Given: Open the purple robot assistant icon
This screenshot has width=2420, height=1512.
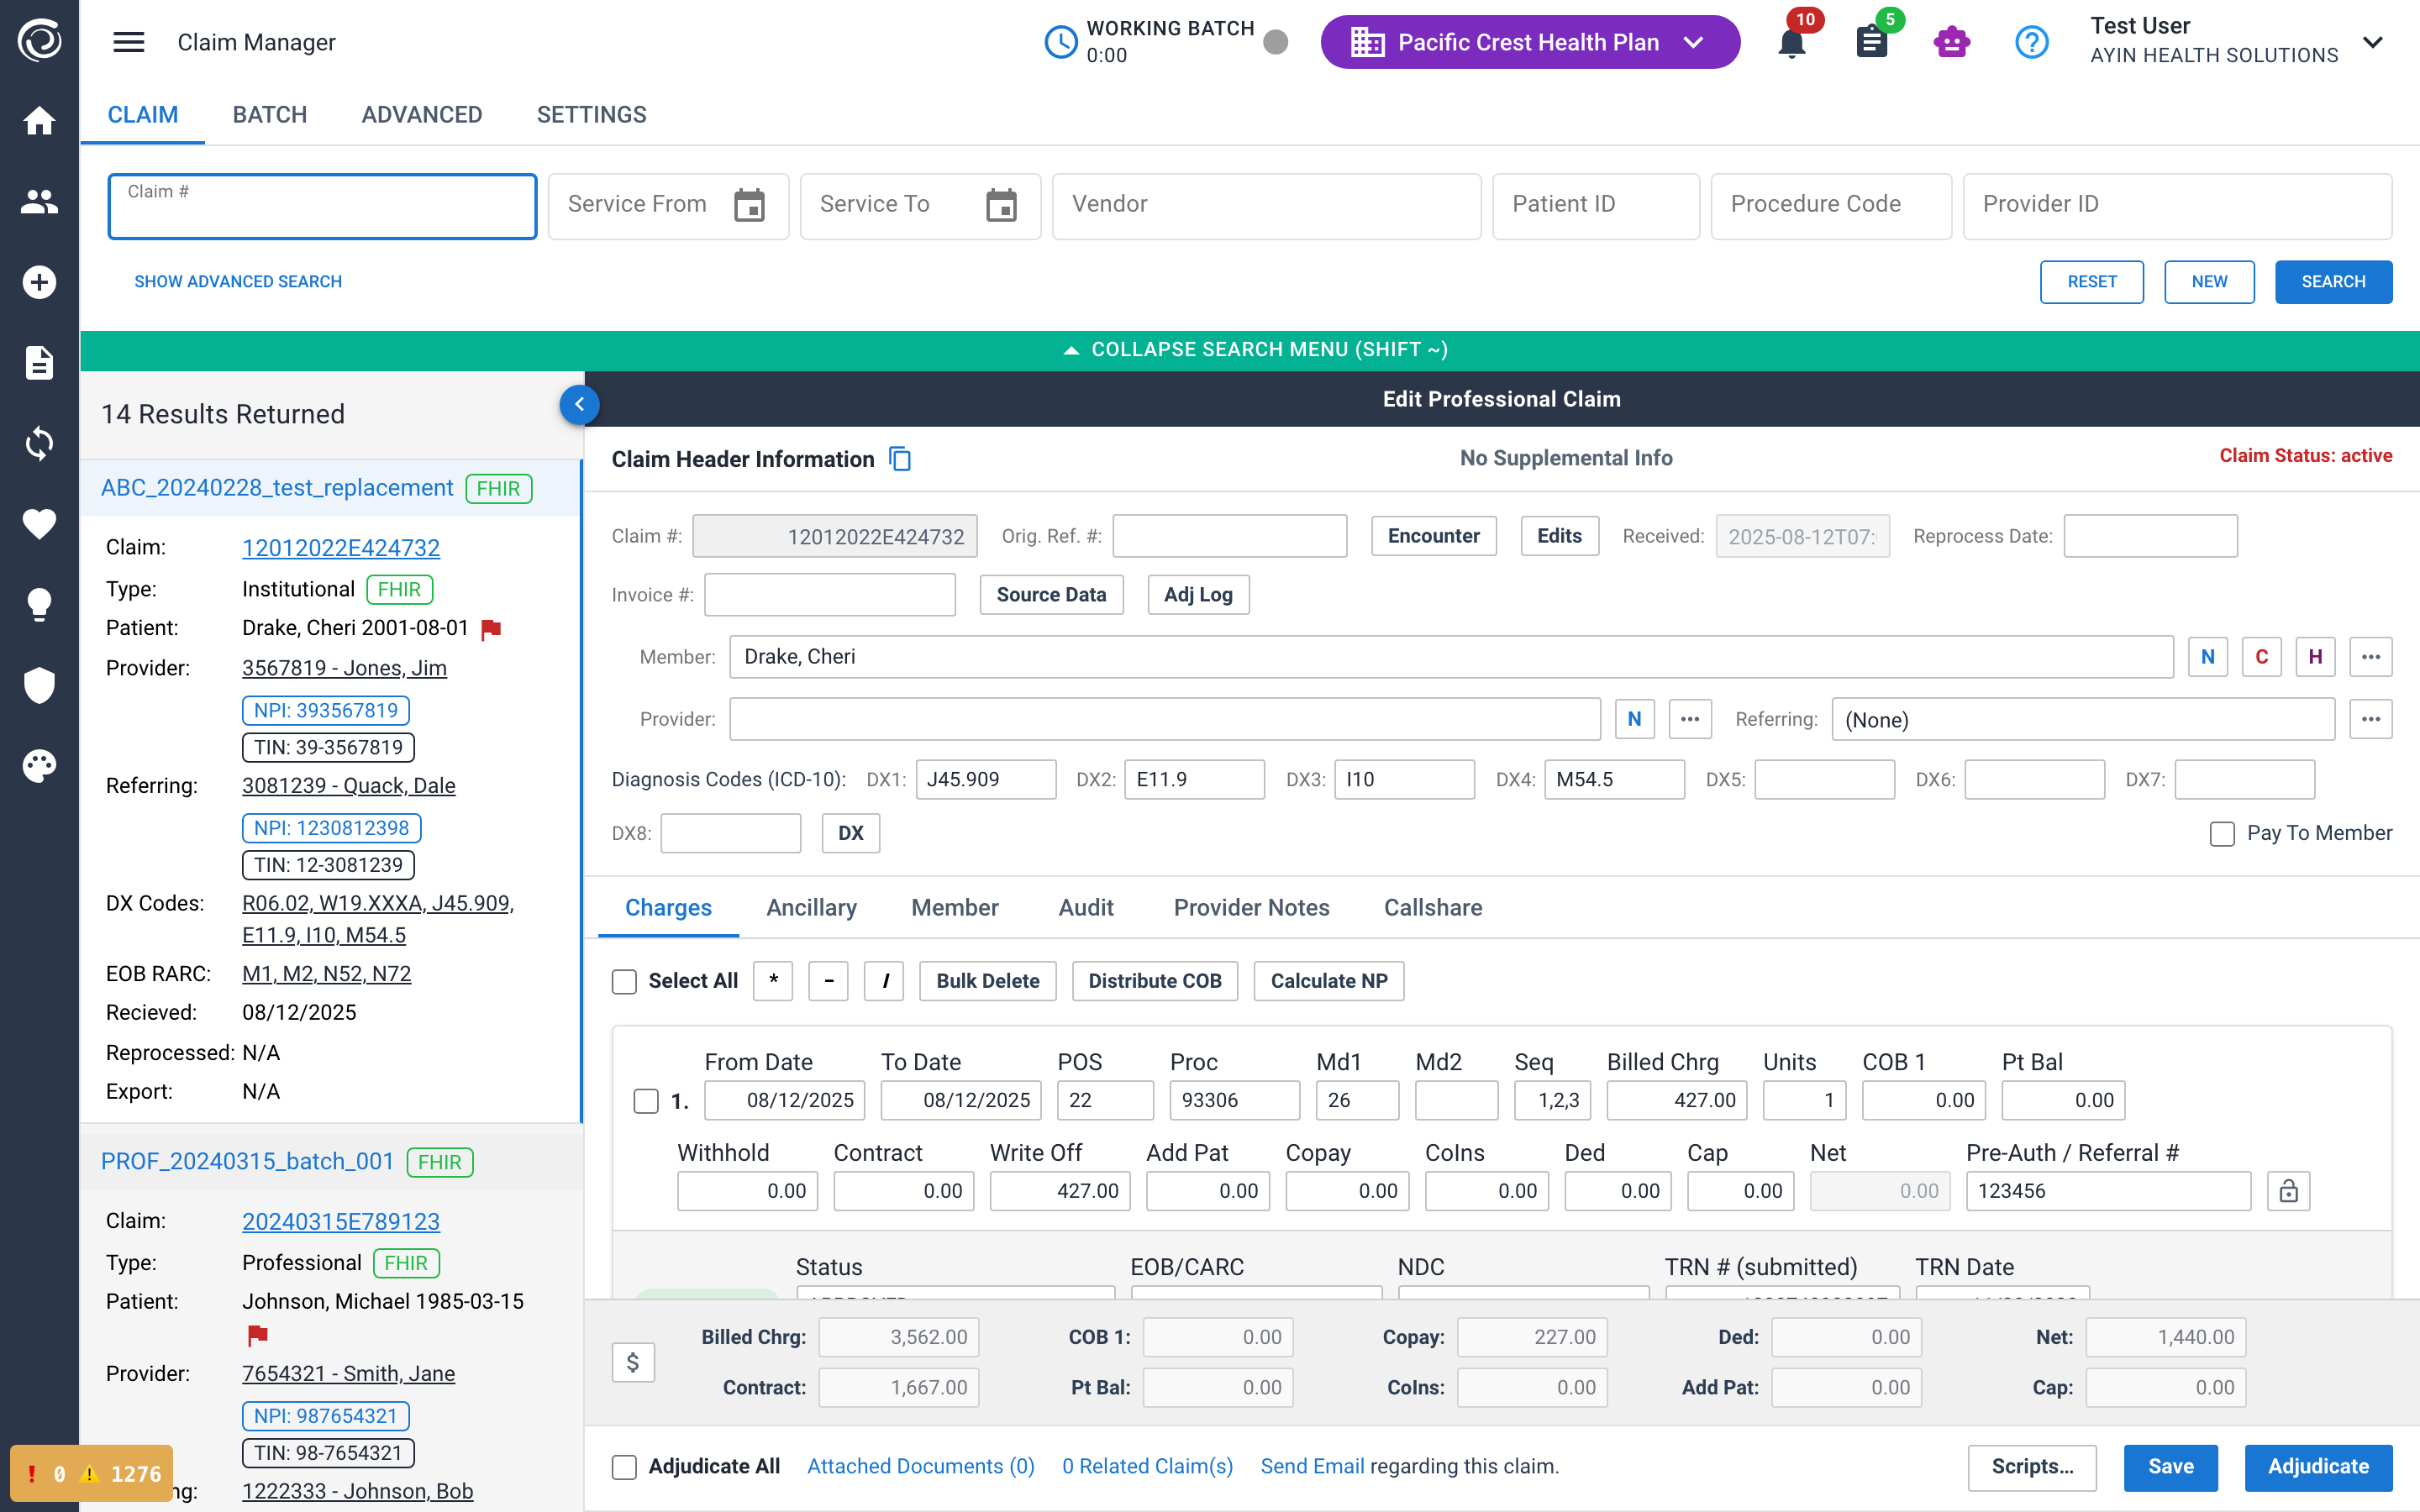Looking at the screenshot, I should (x=1952, y=42).
